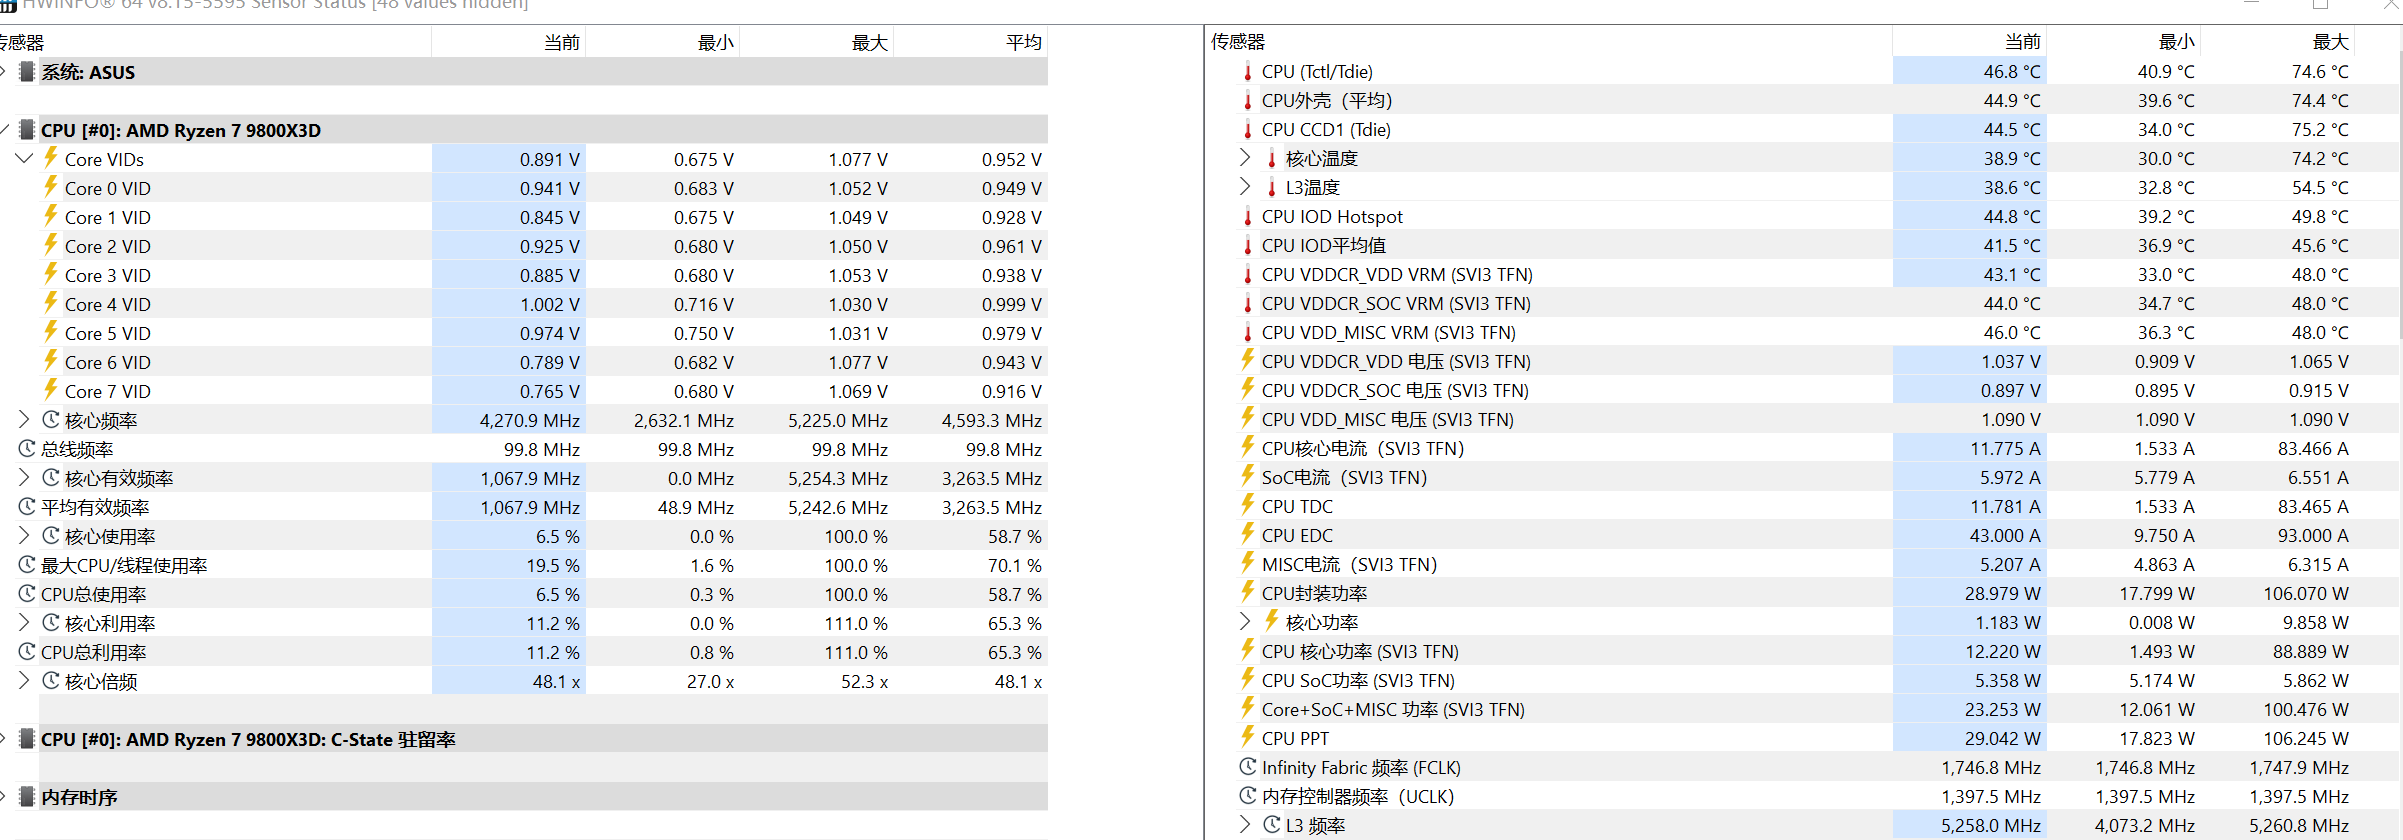The image size is (2403, 840).
Task: Click the right panel 传感器 column header
Action: (x=1548, y=41)
